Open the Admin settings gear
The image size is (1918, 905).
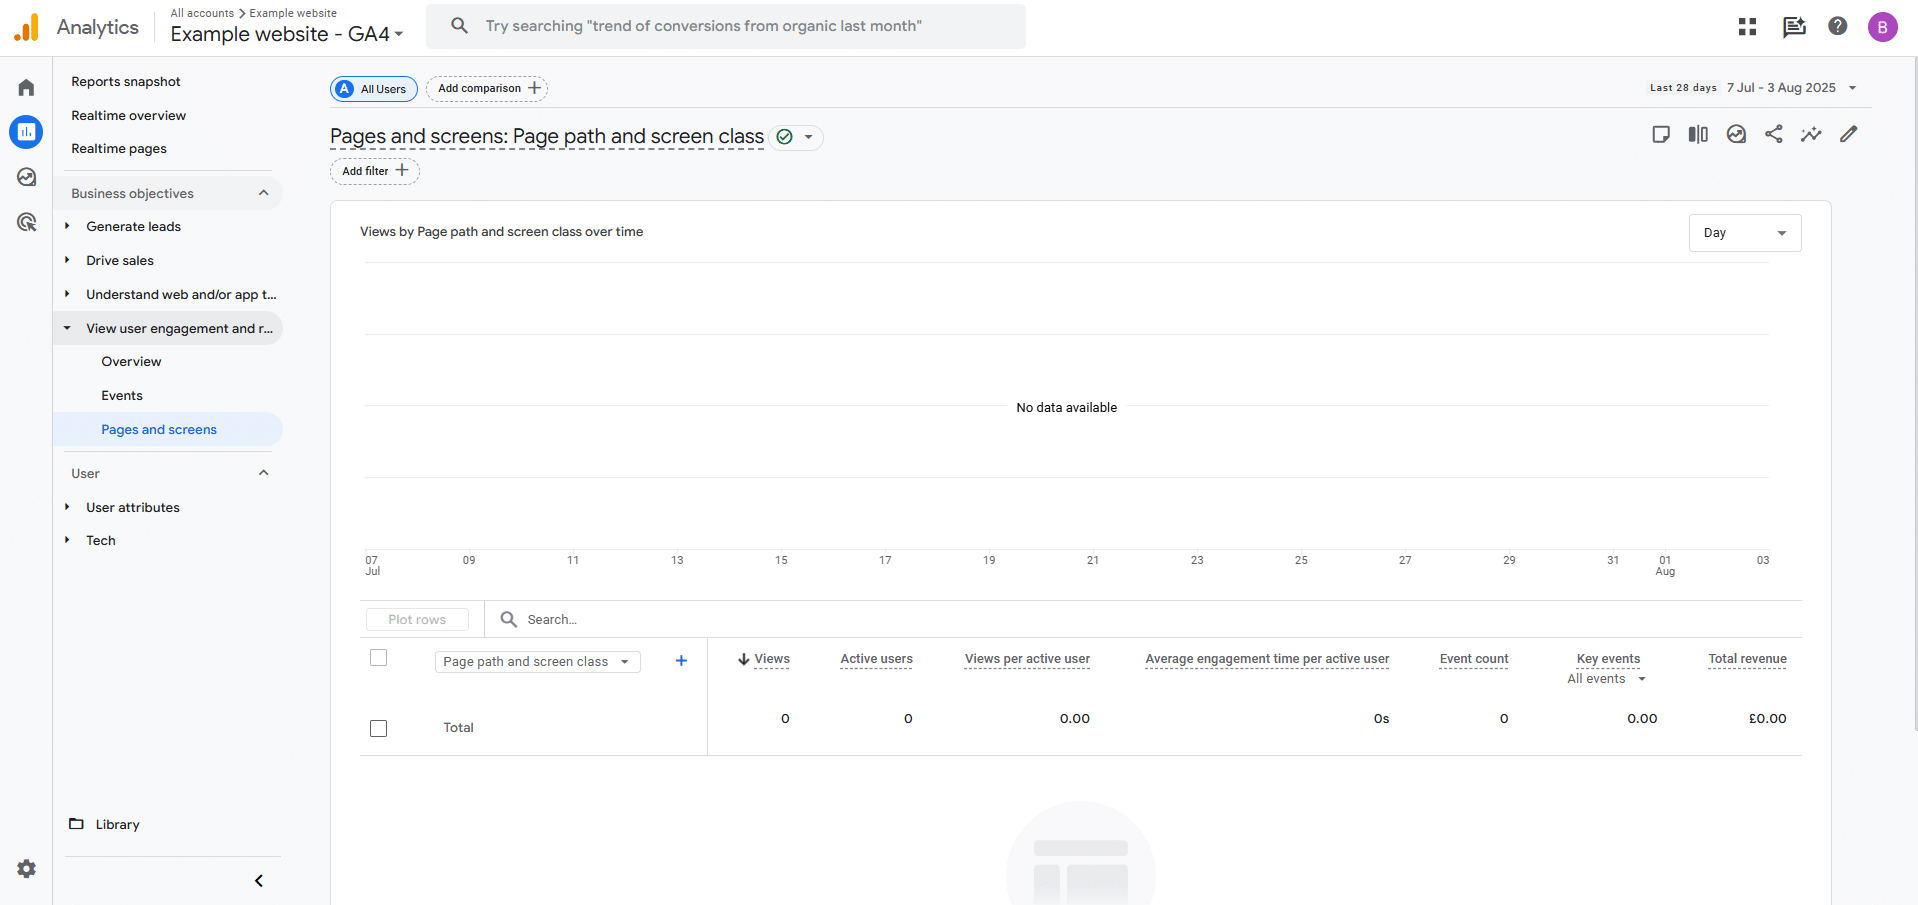tap(26, 869)
